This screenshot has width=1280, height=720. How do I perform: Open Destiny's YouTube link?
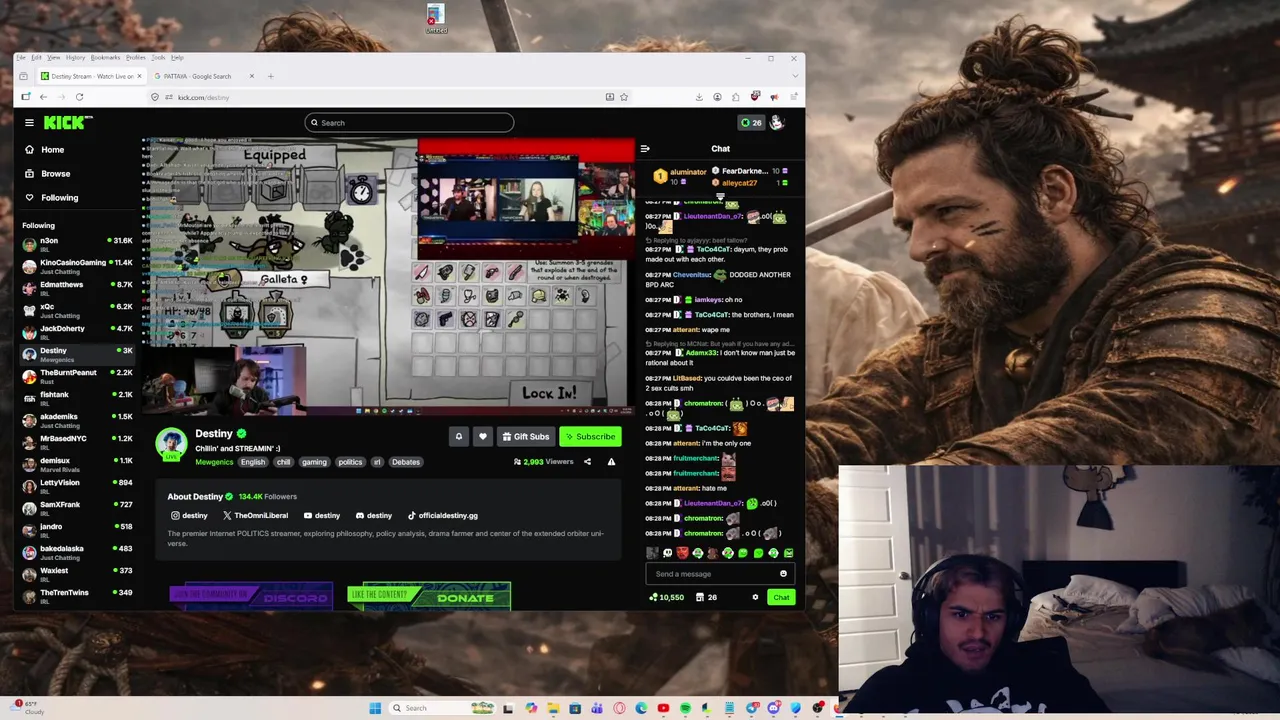coord(322,516)
